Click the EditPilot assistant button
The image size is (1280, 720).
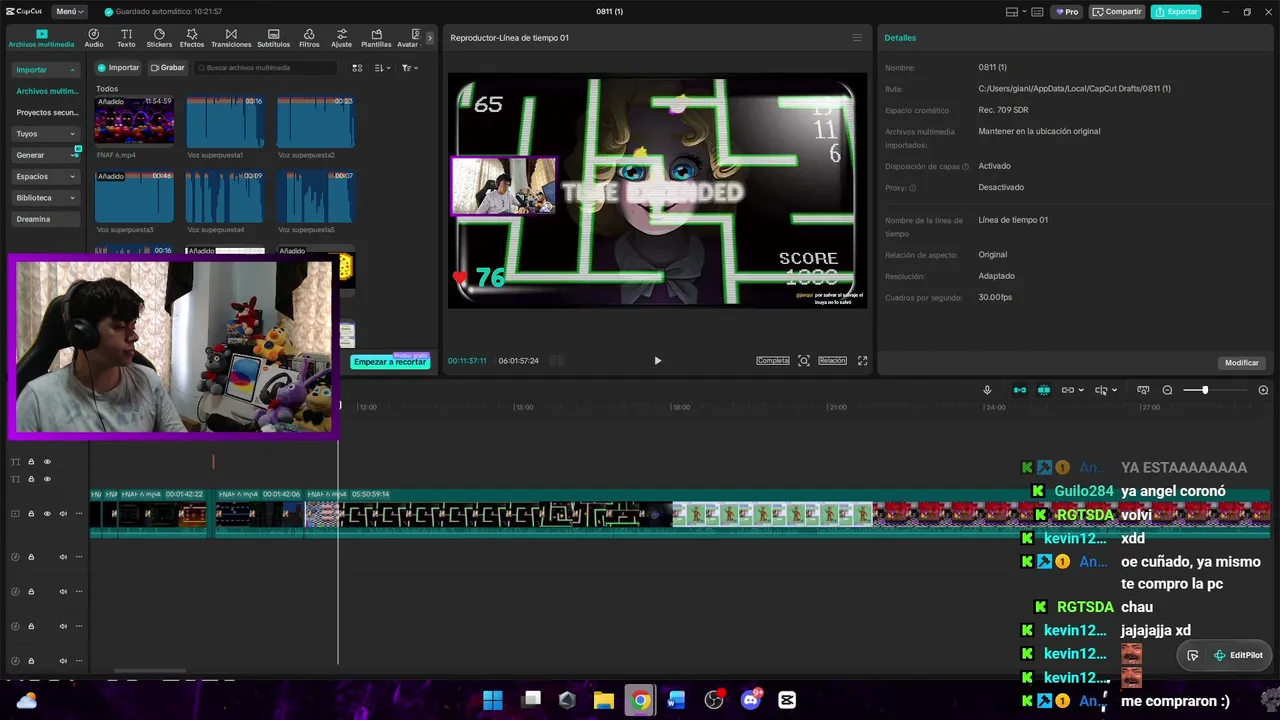1238,655
